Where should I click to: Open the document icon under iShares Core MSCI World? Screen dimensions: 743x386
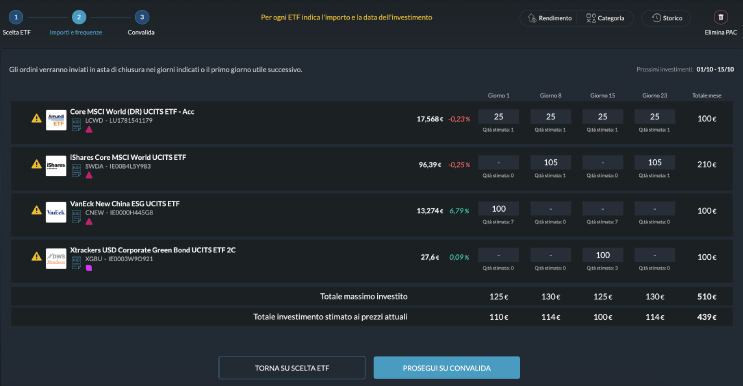(76, 171)
